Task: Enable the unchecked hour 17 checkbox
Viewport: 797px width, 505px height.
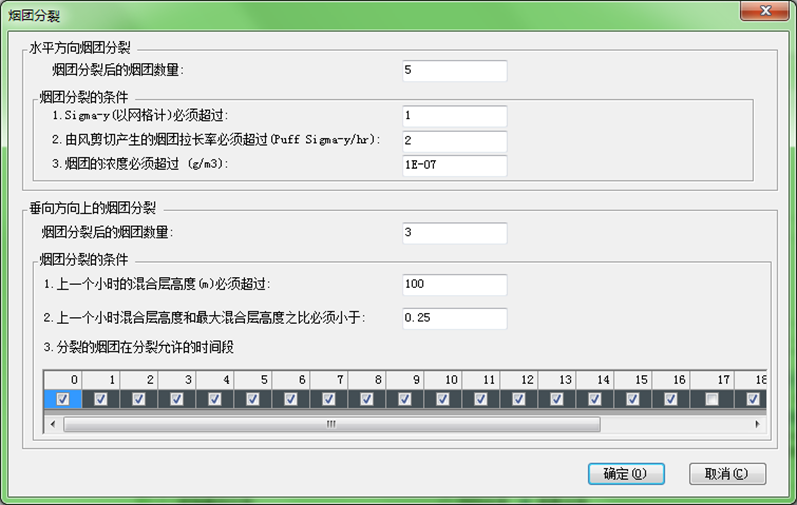Action: click(711, 399)
